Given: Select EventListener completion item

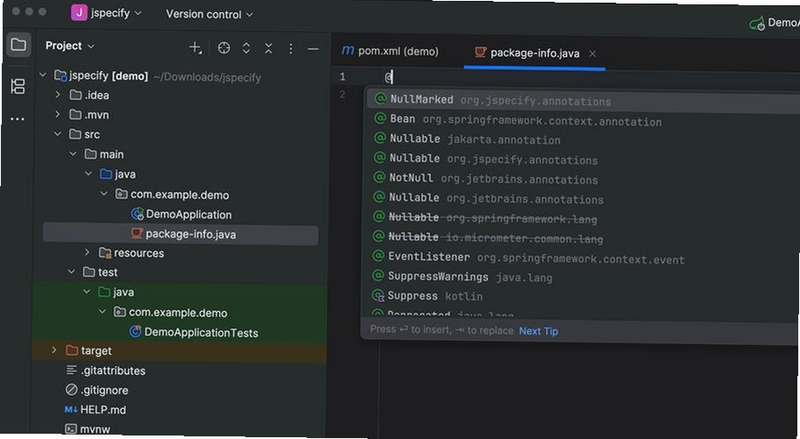Looking at the screenshot, I should click(582, 257).
